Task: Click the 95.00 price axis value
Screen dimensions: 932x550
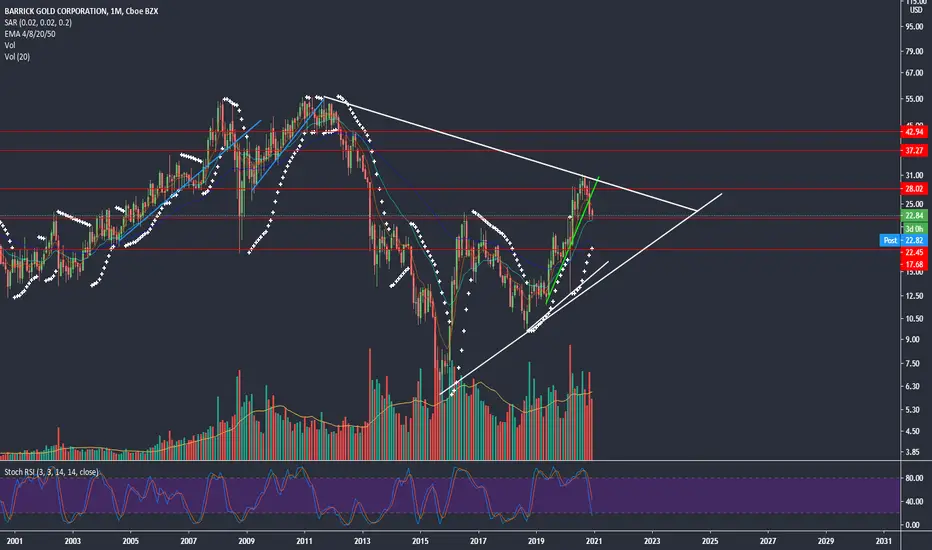Action: (x=914, y=27)
